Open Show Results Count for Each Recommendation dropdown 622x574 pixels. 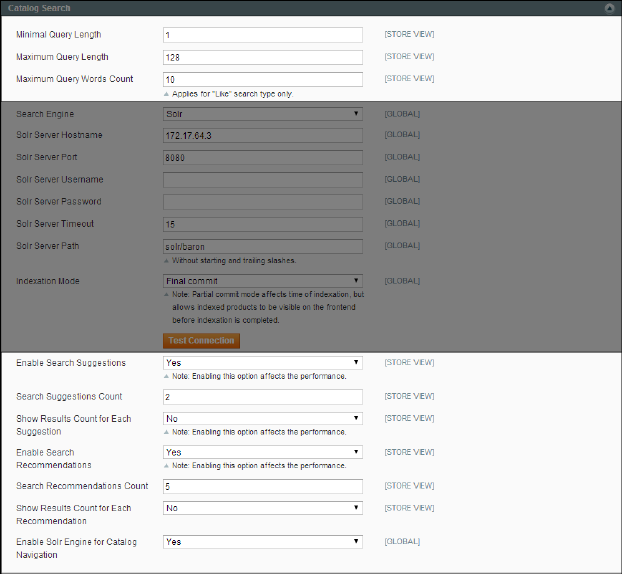click(x=262, y=508)
